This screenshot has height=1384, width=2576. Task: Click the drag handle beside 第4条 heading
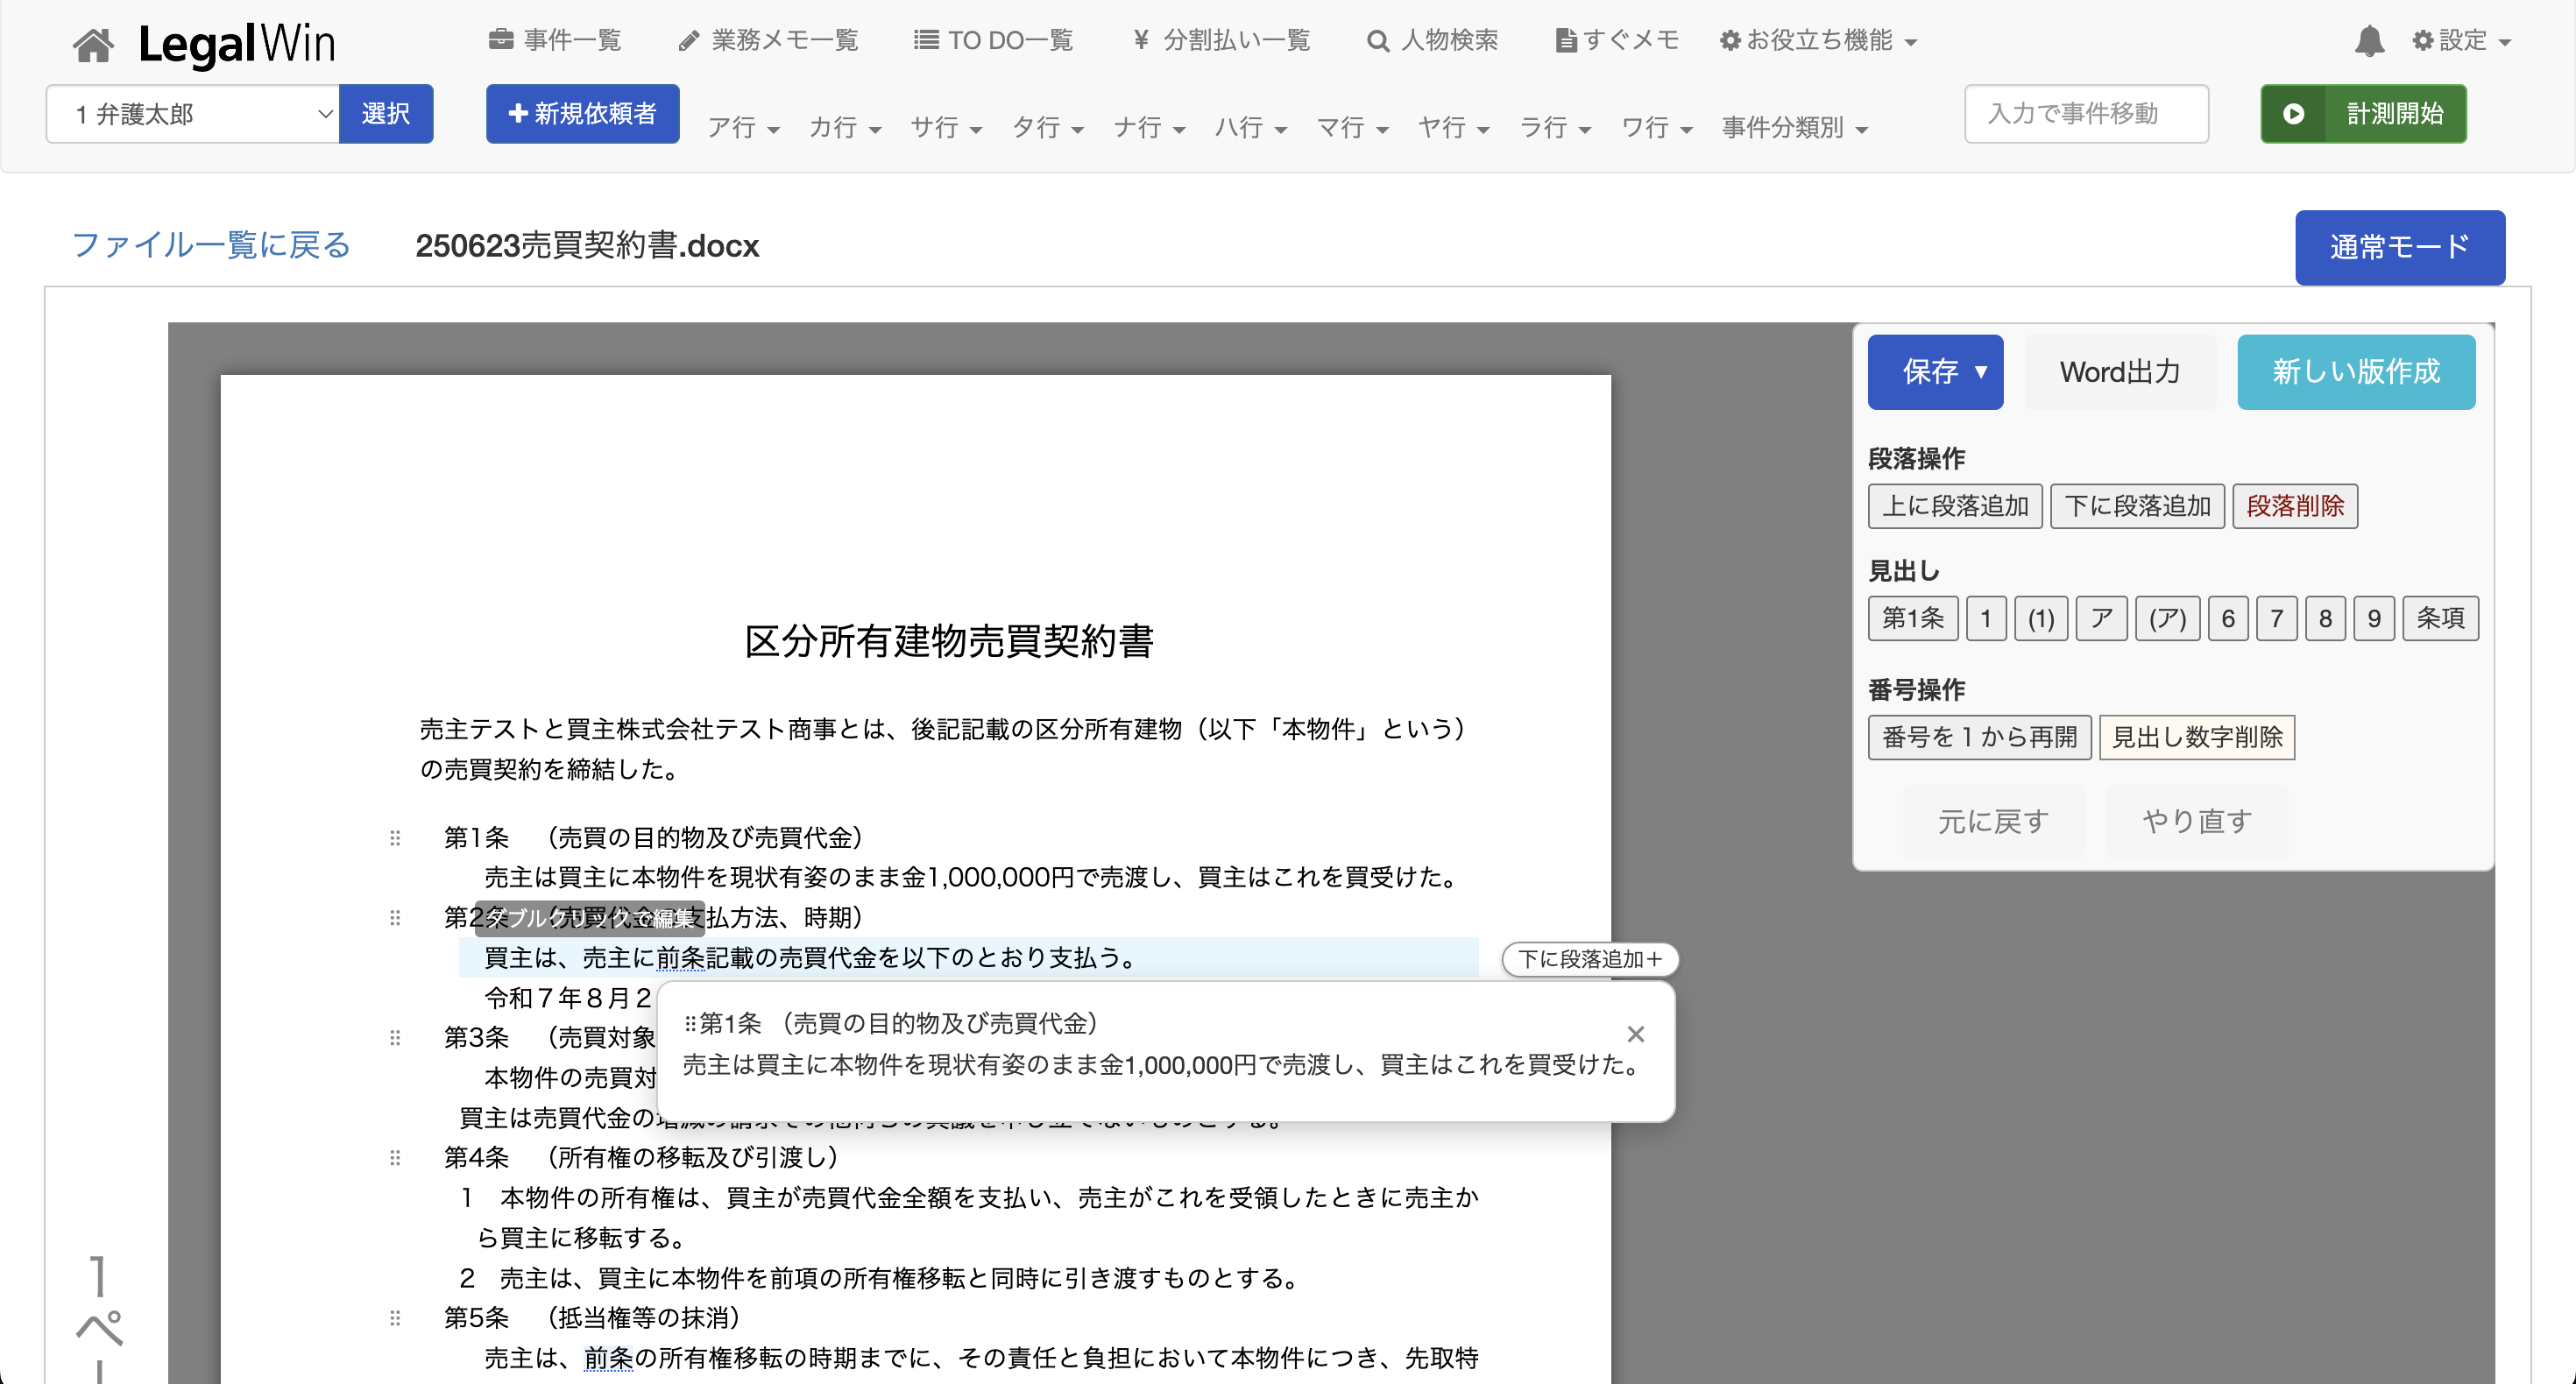[x=395, y=1158]
